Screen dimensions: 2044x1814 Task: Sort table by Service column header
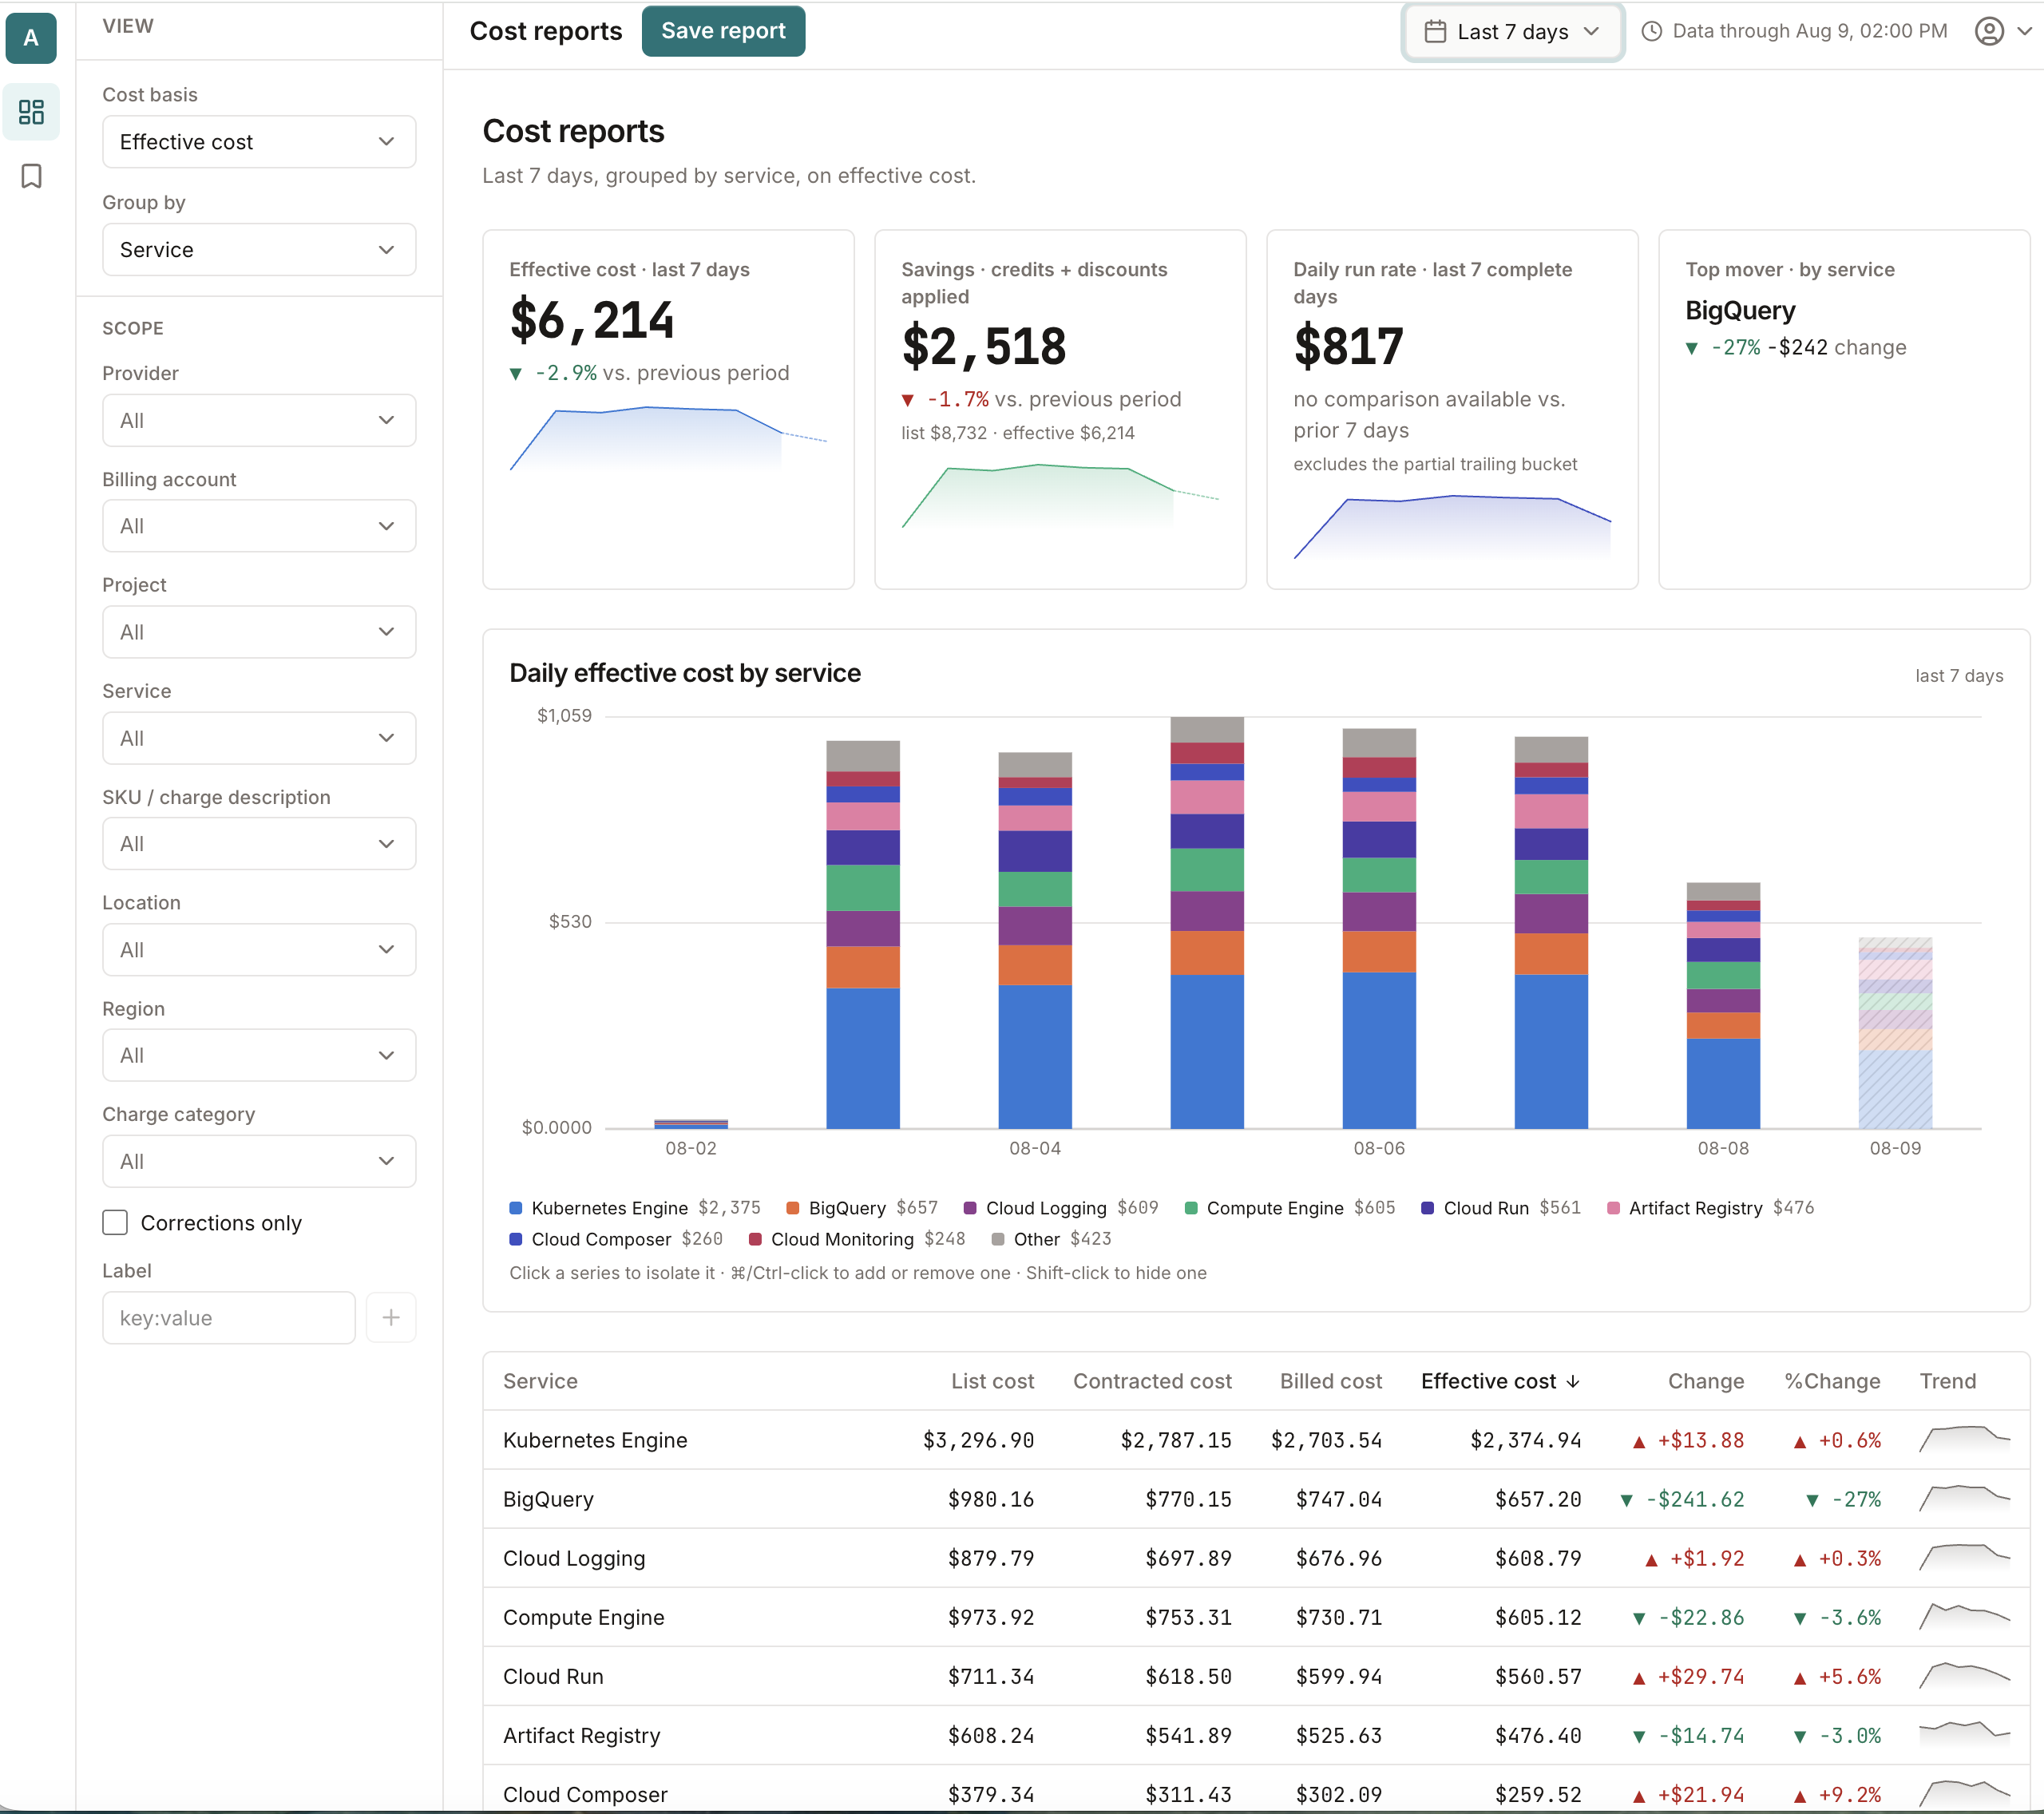tap(540, 1381)
